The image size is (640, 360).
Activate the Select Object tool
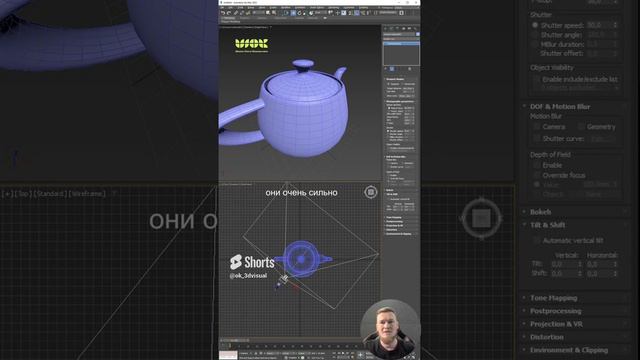pyautogui.click(x=268, y=13)
